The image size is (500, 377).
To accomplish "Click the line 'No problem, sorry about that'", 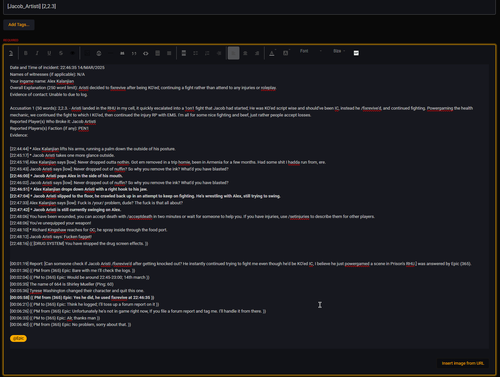I will point(70,325).
